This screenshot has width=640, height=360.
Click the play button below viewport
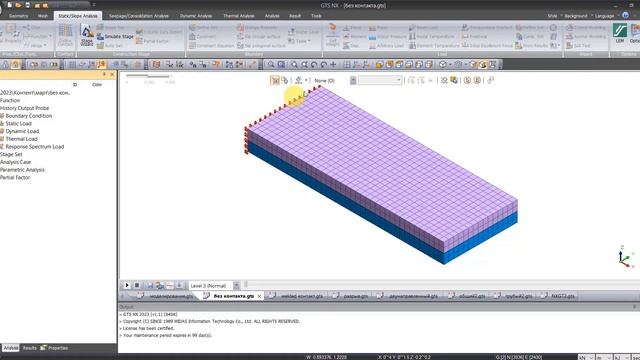tap(127, 285)
